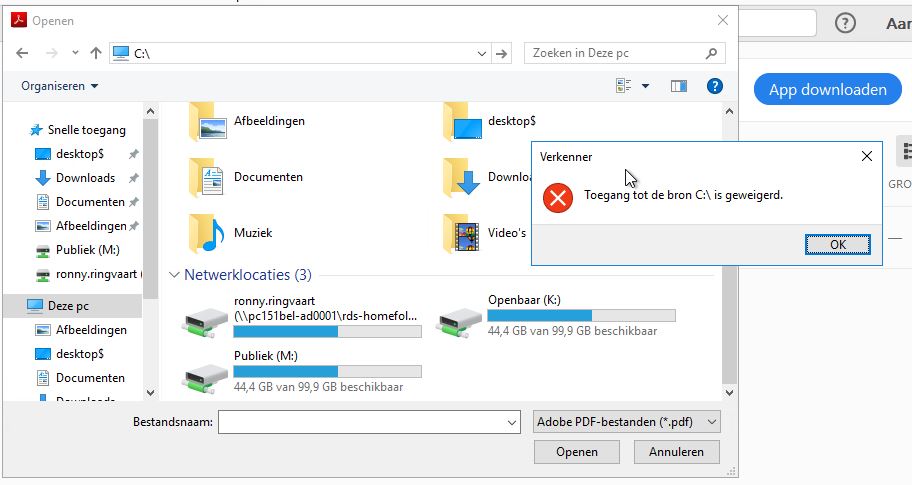This screenshot has width=912, height=485.
Task: Open the Afbeeldingen folder in main pane
Action: coord(208,121)
